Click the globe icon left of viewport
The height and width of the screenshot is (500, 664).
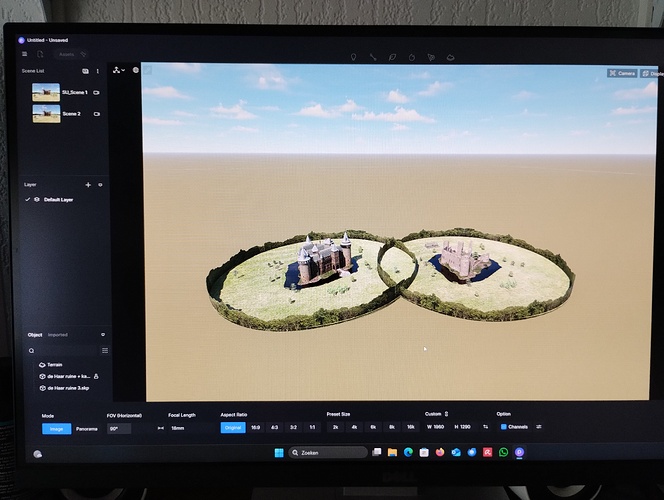136,70
